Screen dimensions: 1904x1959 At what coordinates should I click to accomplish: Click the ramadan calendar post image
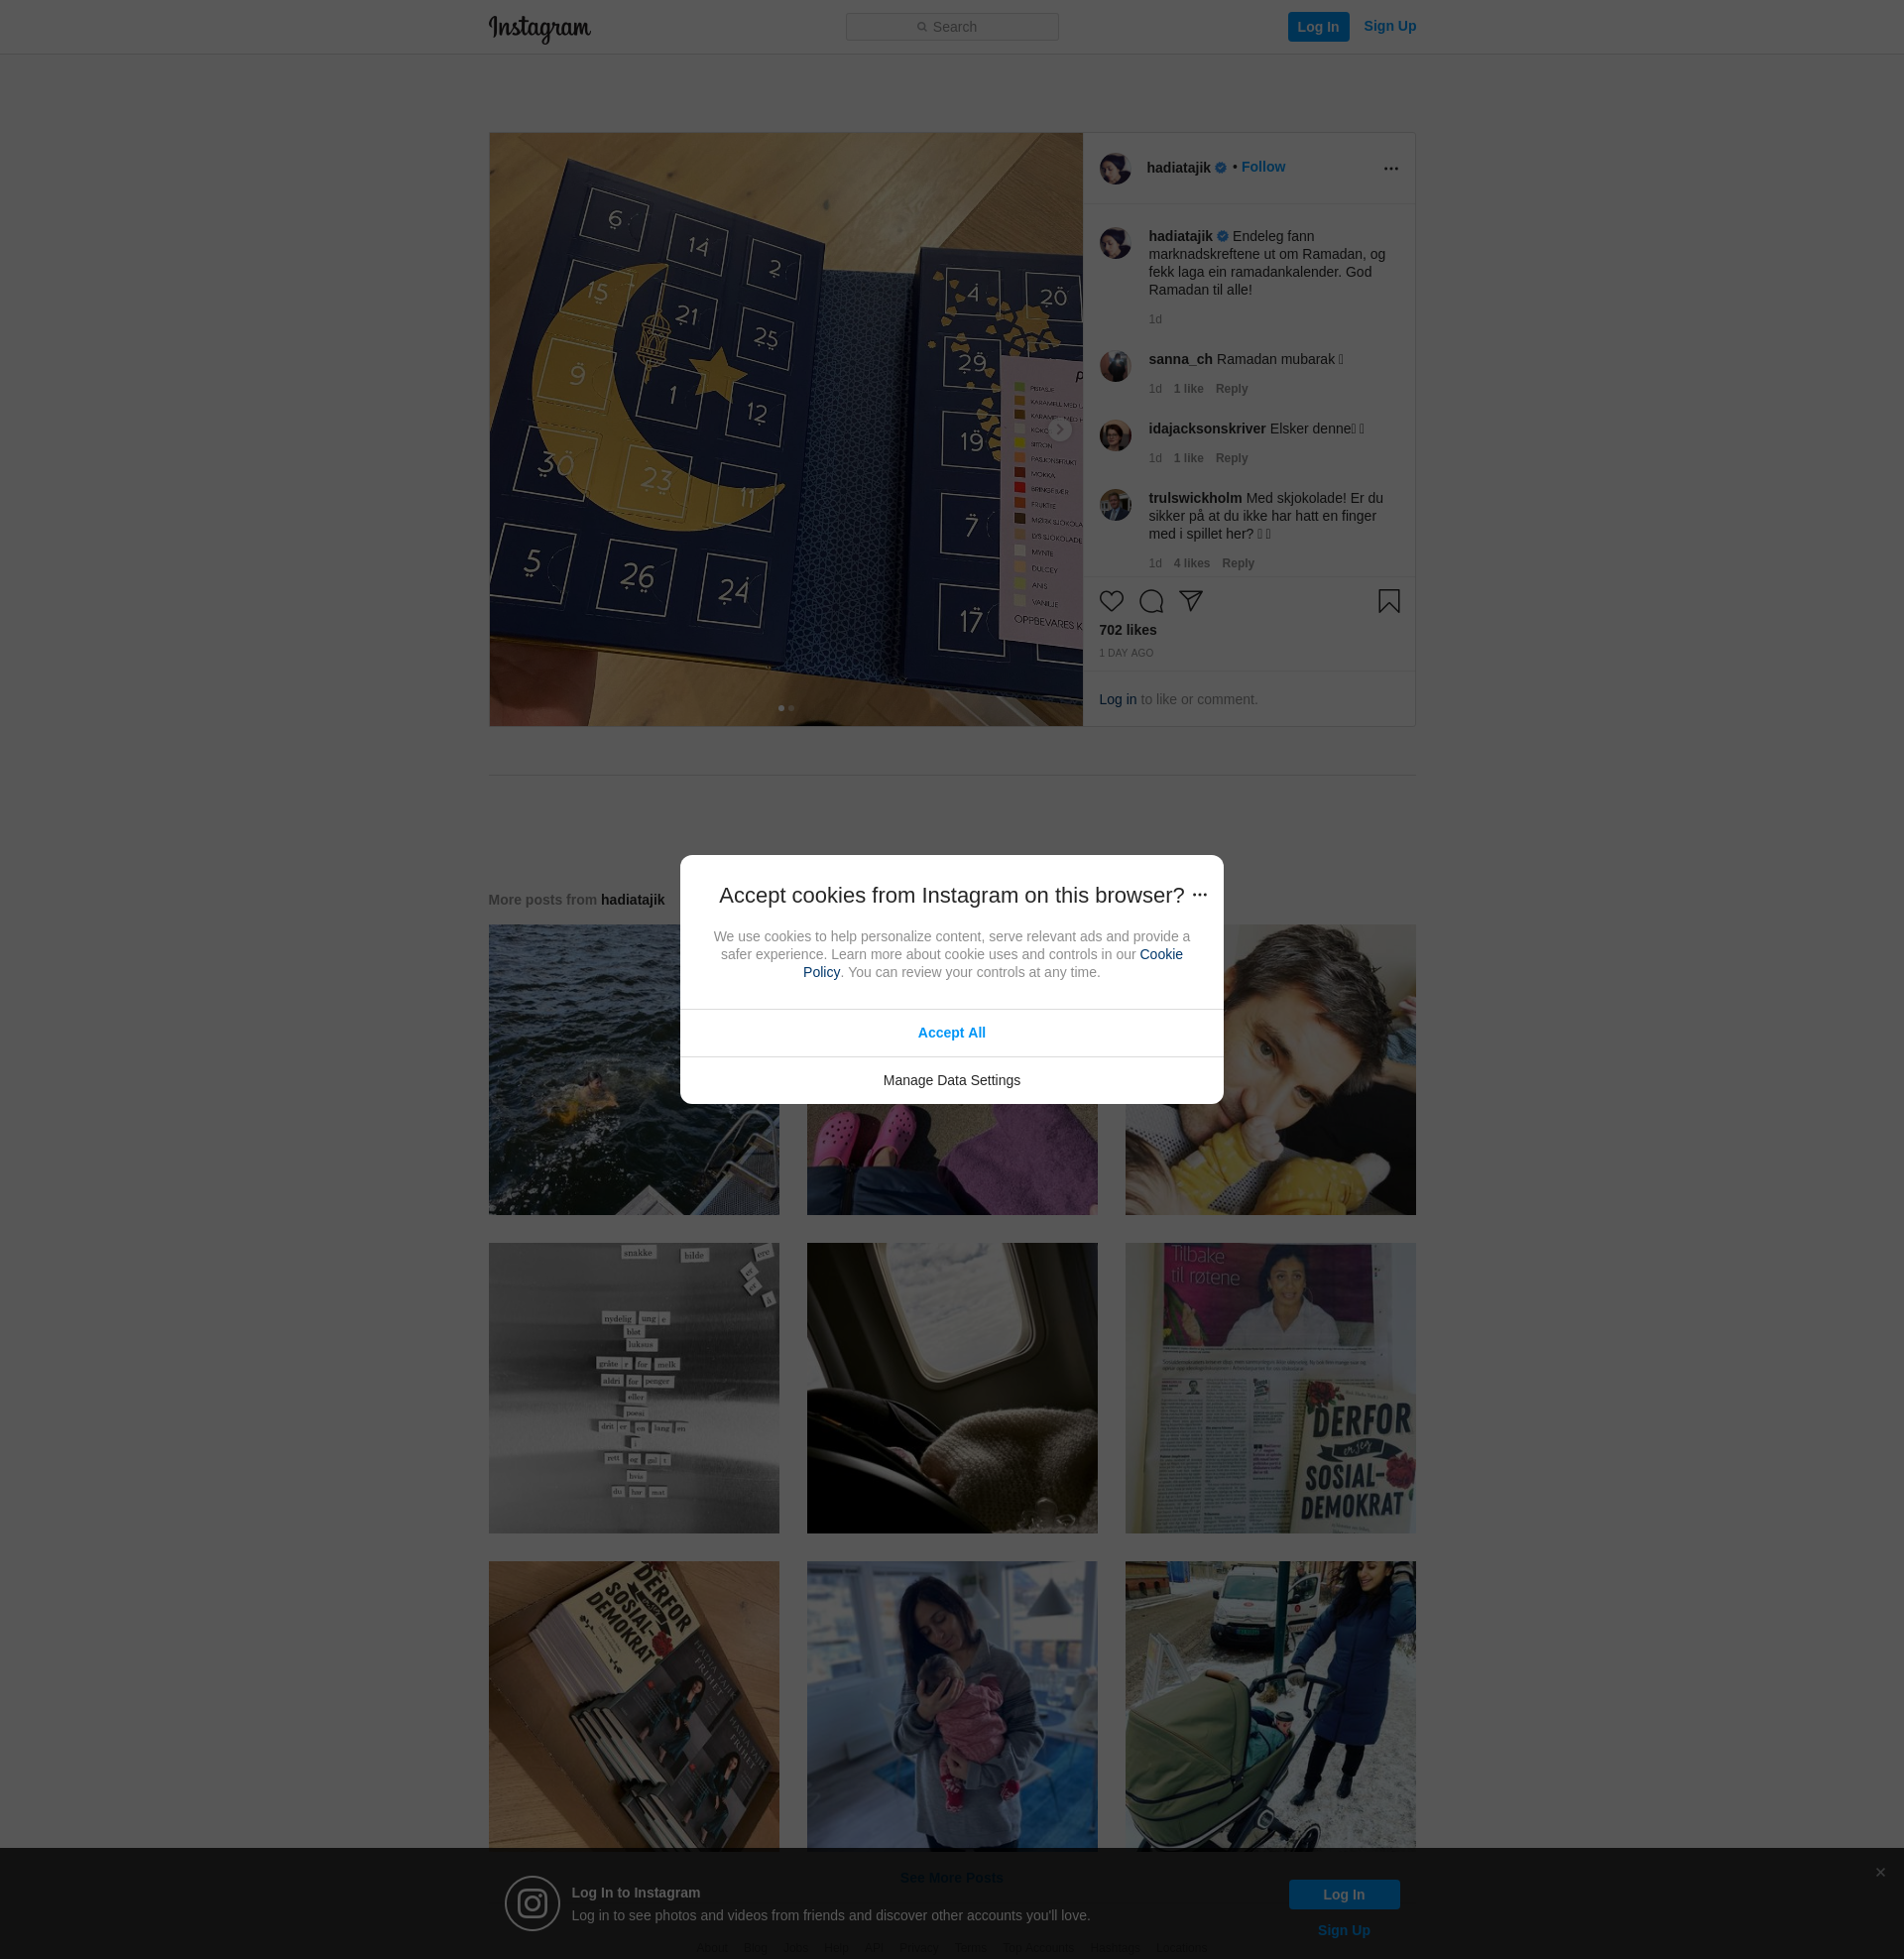[x=785, y=429]
